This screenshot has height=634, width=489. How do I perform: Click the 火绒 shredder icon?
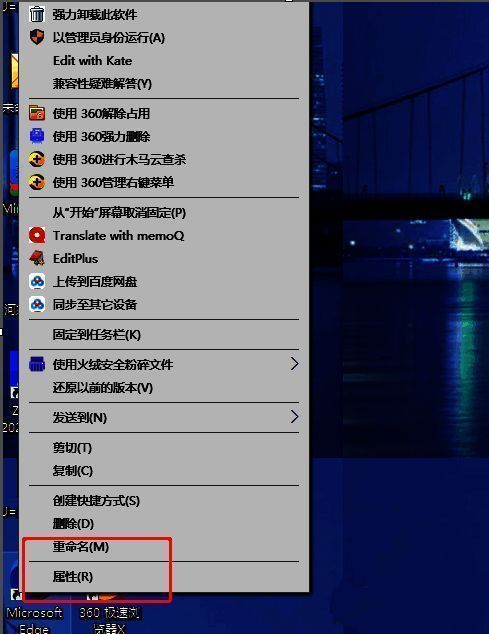pyautogui.click(x=37, y=364)
